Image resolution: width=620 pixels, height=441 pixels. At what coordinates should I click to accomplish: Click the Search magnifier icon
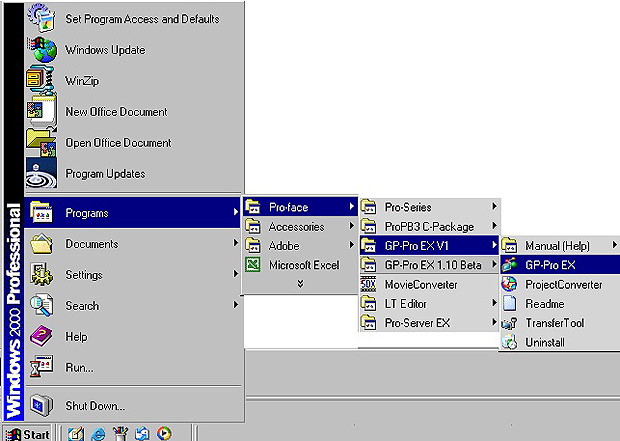42,305
